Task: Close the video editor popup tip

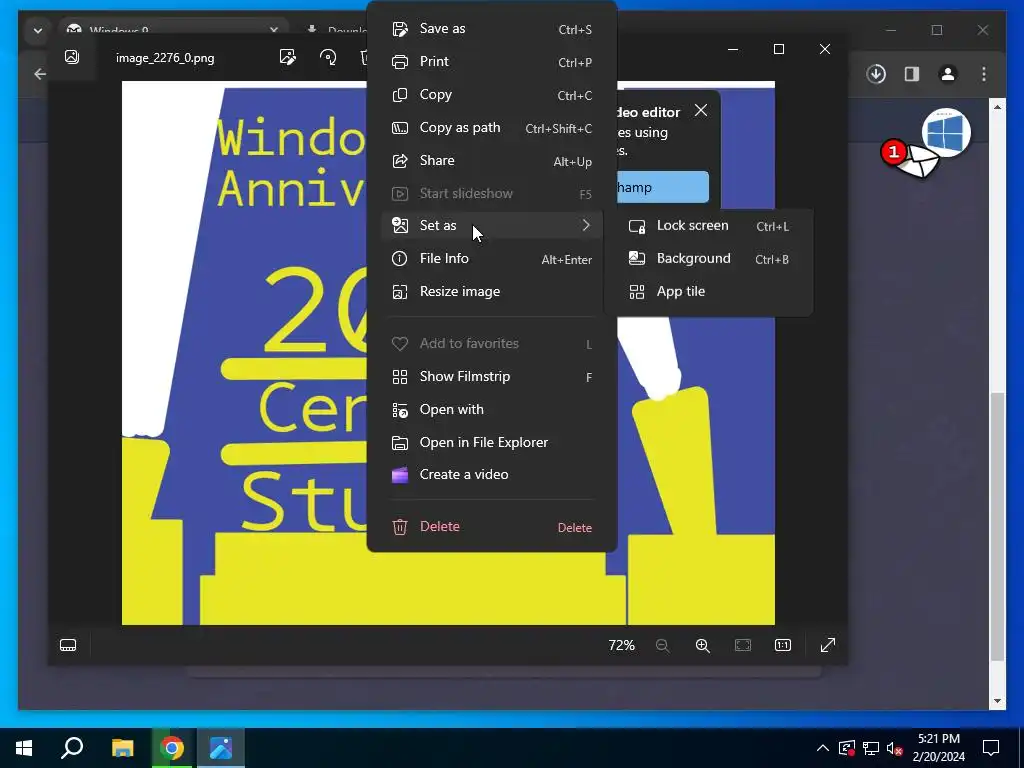Action: coord(701,110)
